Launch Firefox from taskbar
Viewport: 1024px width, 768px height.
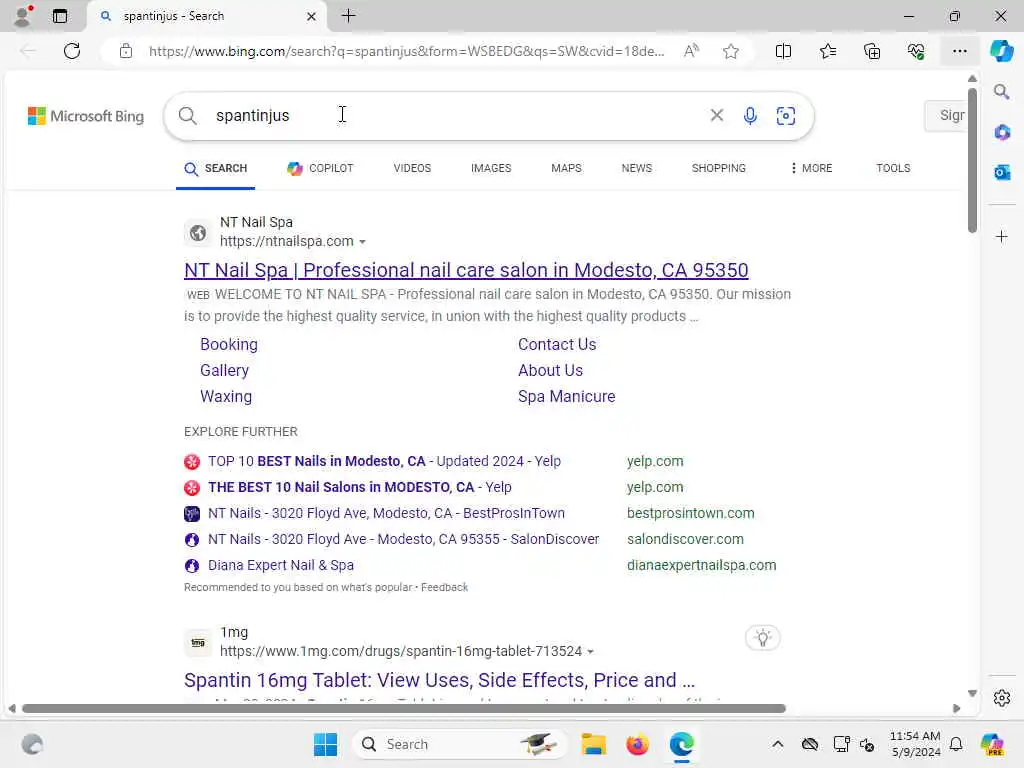pos(637,744)
